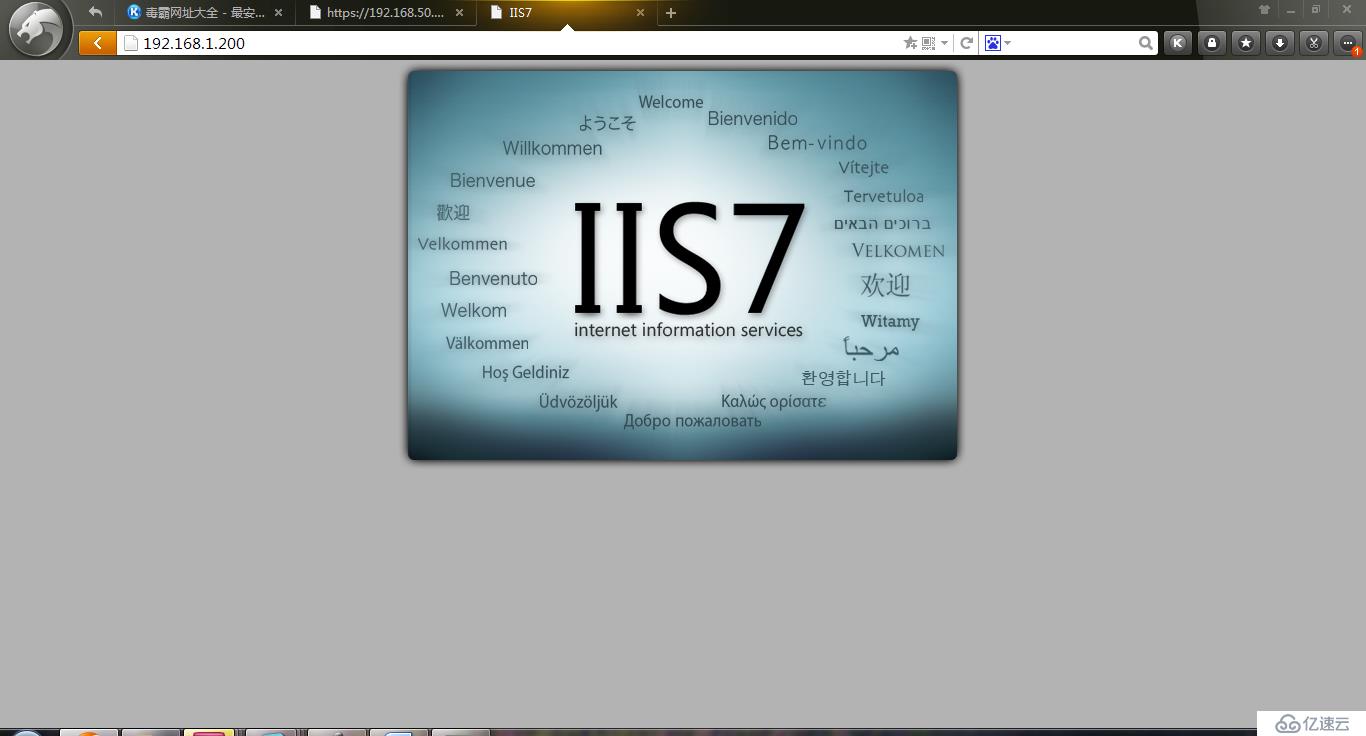Click the lock toolbar button
The width and height of the screenshot is (1366, 736).
pos(1212,43)
